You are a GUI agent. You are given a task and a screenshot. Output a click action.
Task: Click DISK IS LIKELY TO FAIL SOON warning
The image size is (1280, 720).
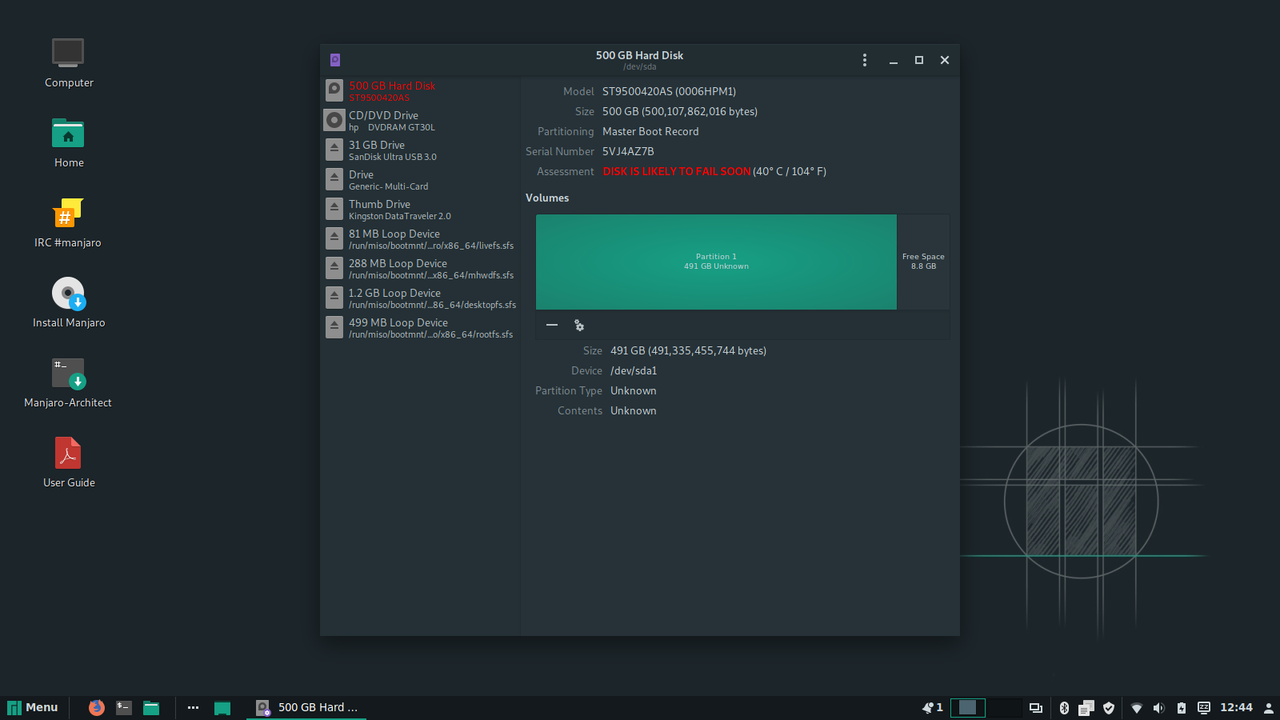pos(676,171)
